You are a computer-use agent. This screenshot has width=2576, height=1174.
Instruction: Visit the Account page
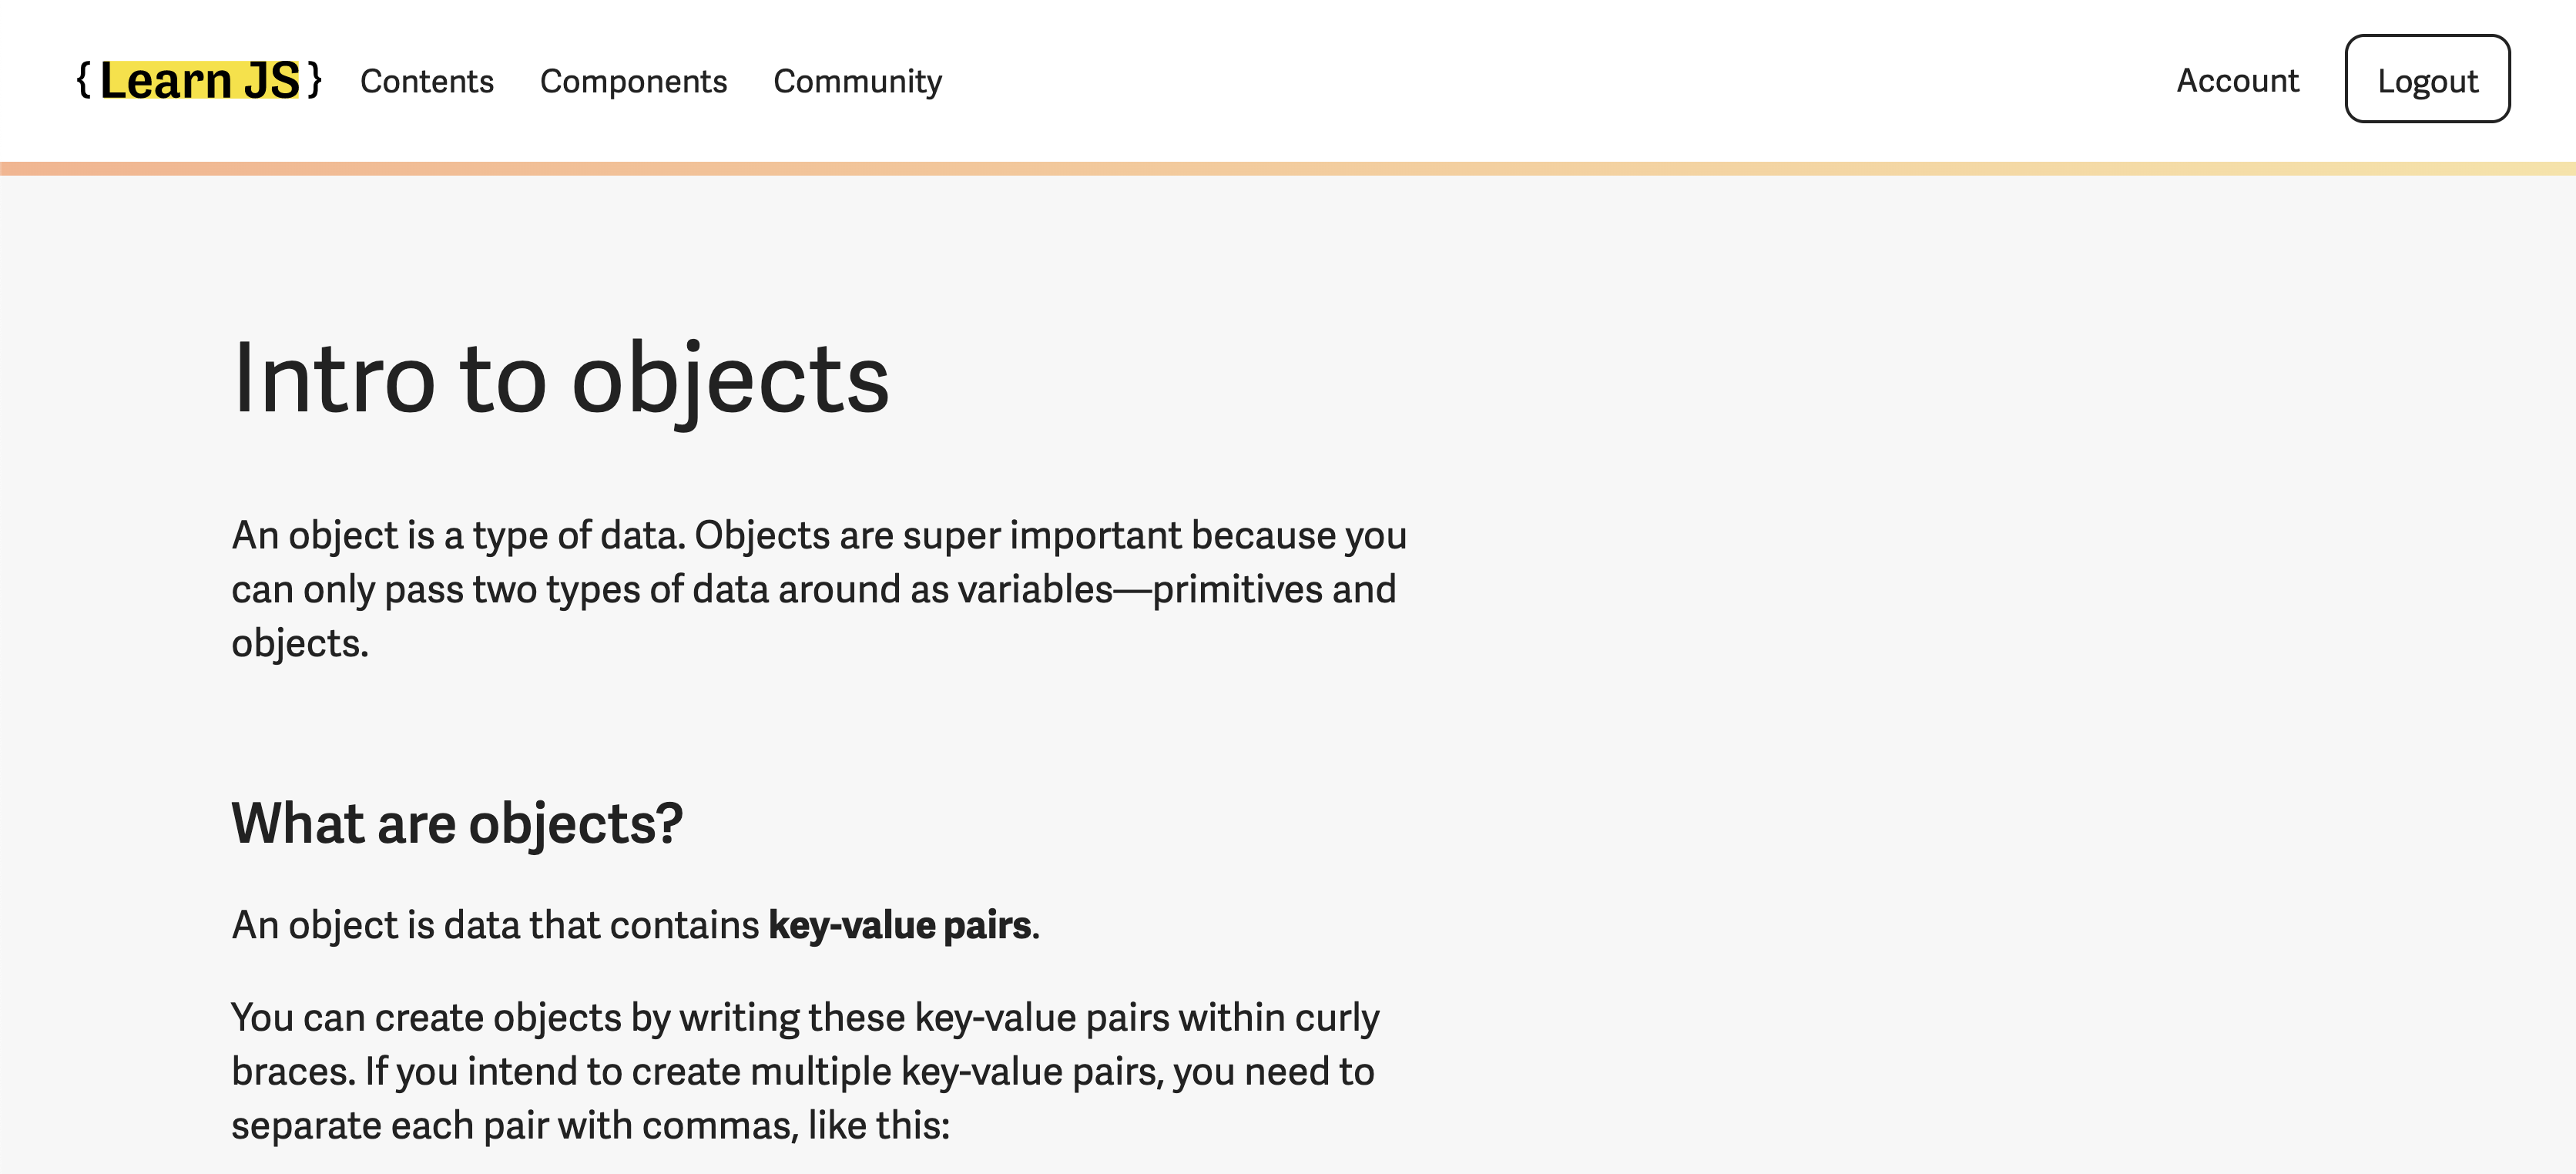[2237, 80]
